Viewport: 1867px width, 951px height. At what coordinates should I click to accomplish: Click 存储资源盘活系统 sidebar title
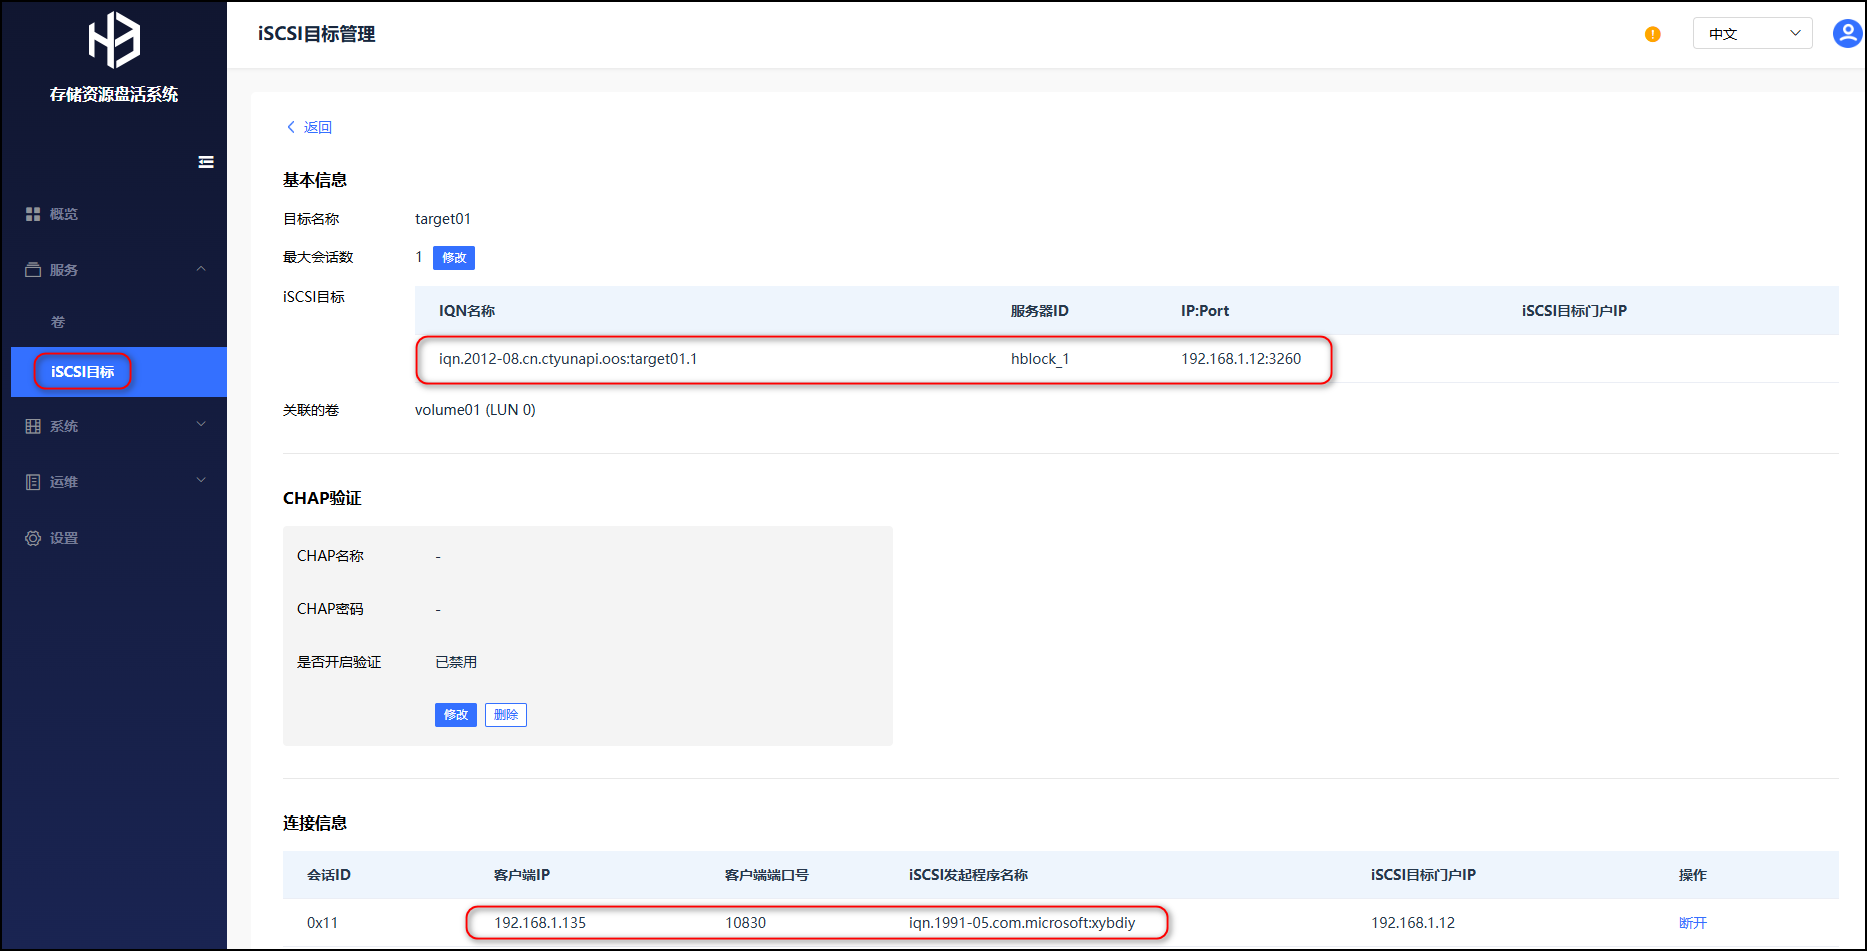pos(114,94)
